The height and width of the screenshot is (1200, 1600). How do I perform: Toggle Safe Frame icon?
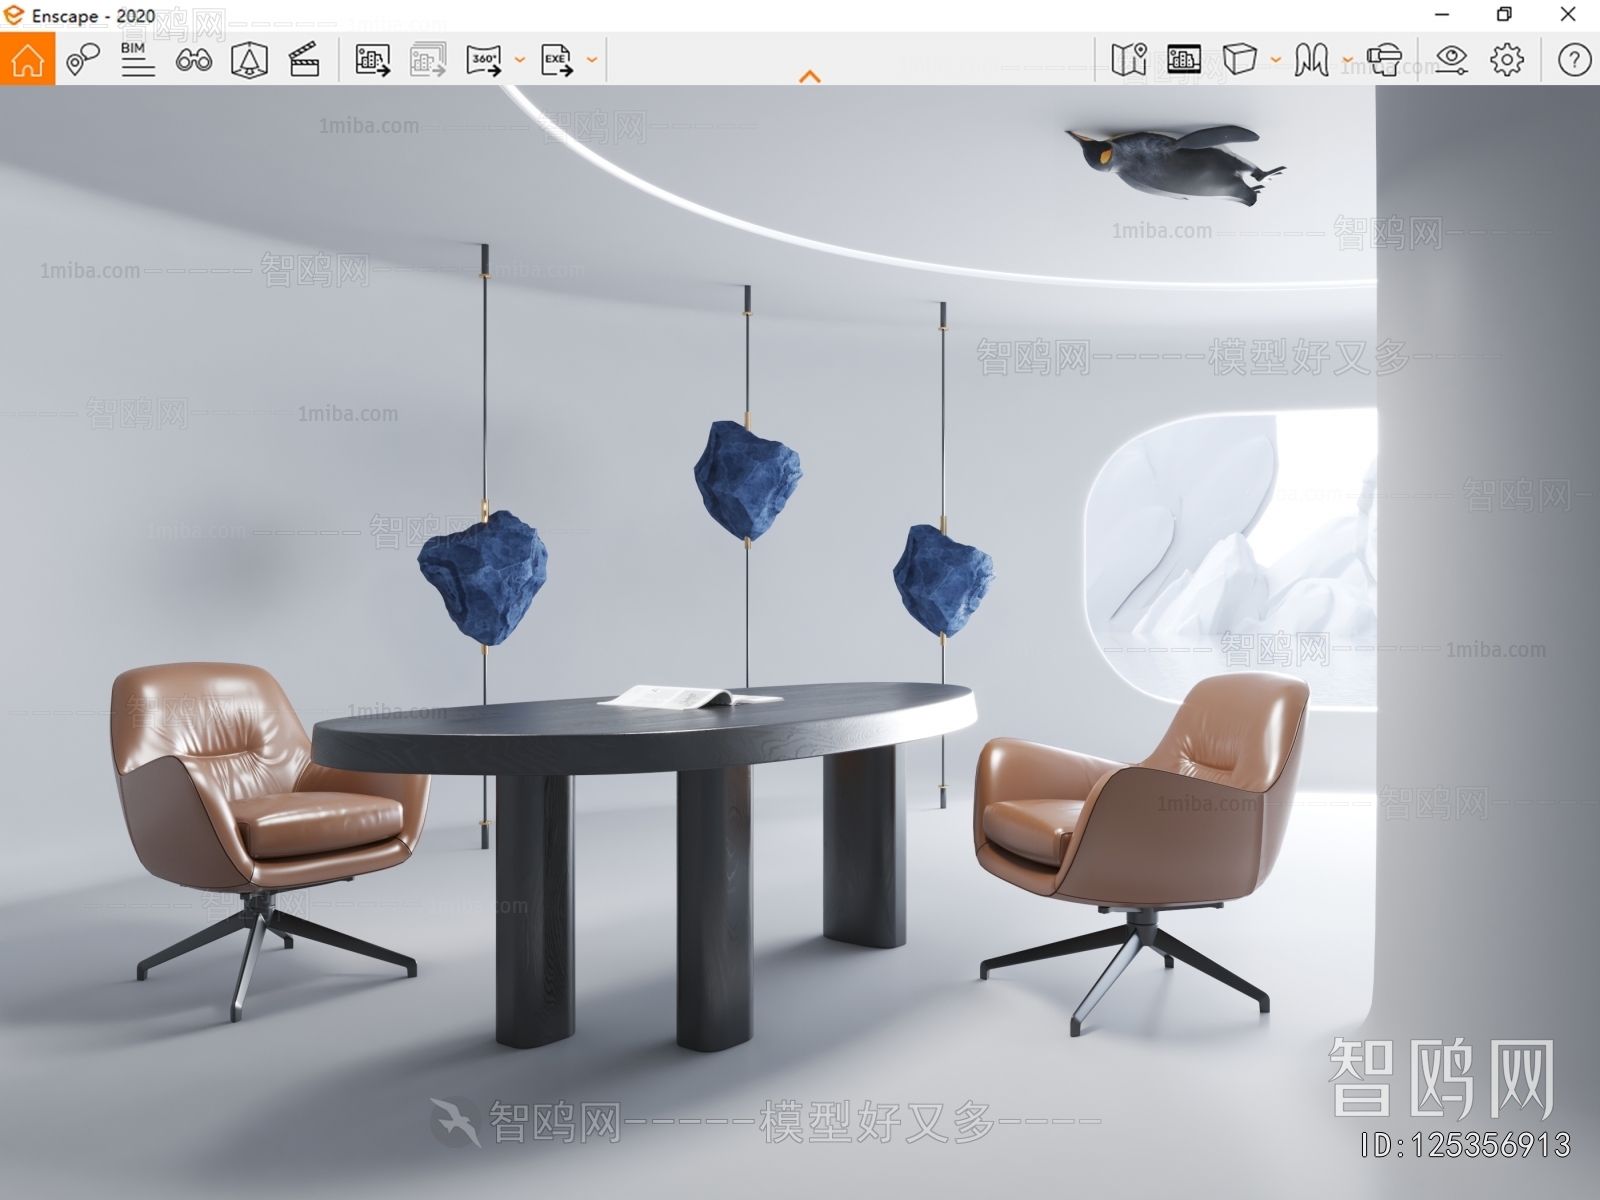249,60
